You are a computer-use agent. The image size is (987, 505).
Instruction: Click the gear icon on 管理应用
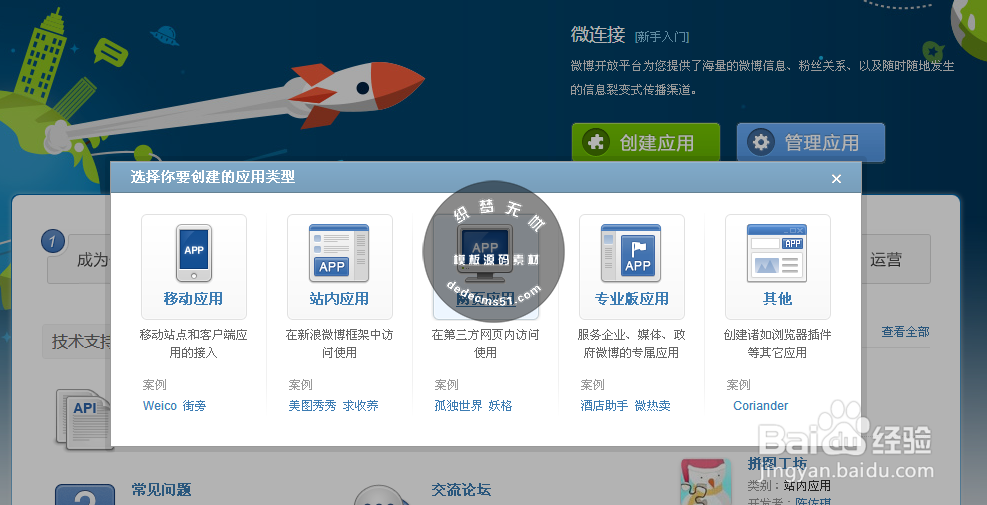pyautogui.click(x=760, y=142)
